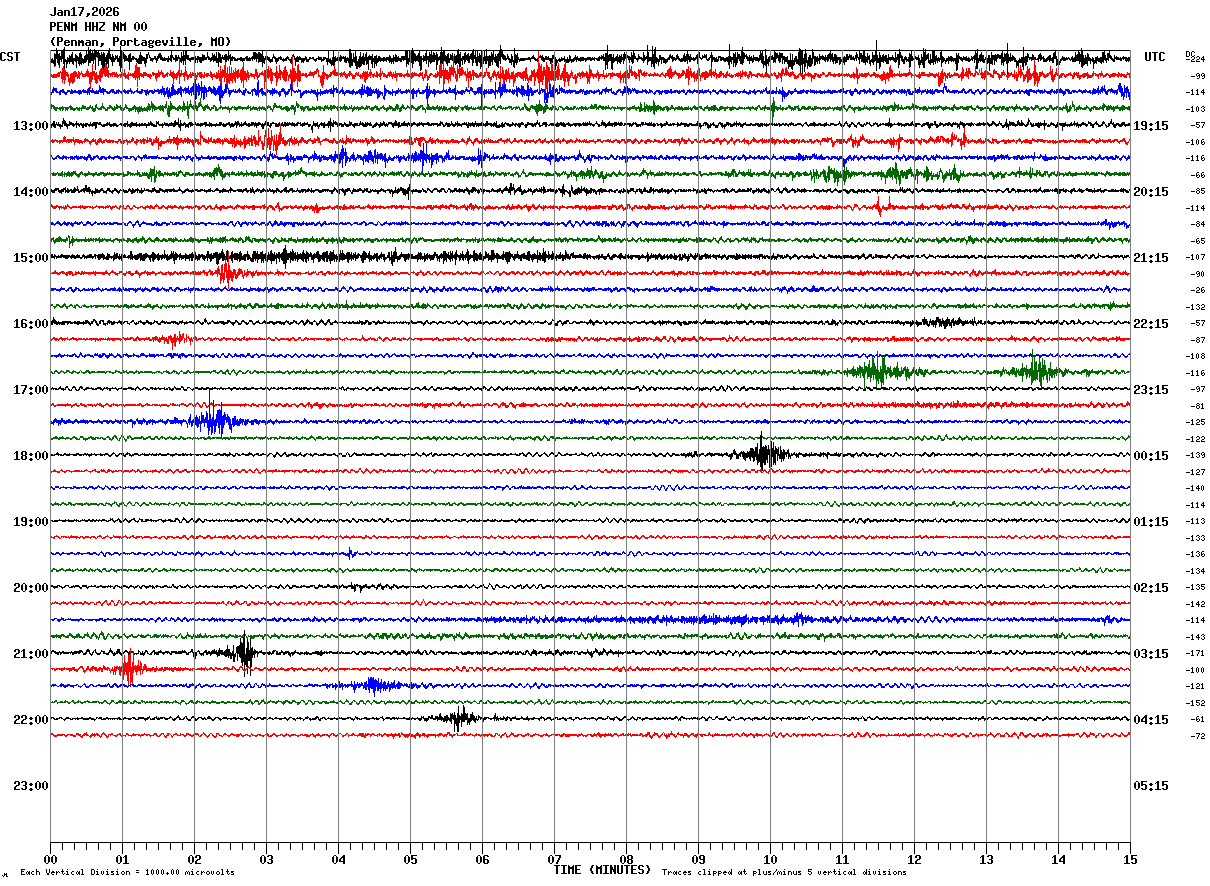Click the date label 'Jan17,2026'
This screenshot has height=886, width=1210.
[85, 12]
